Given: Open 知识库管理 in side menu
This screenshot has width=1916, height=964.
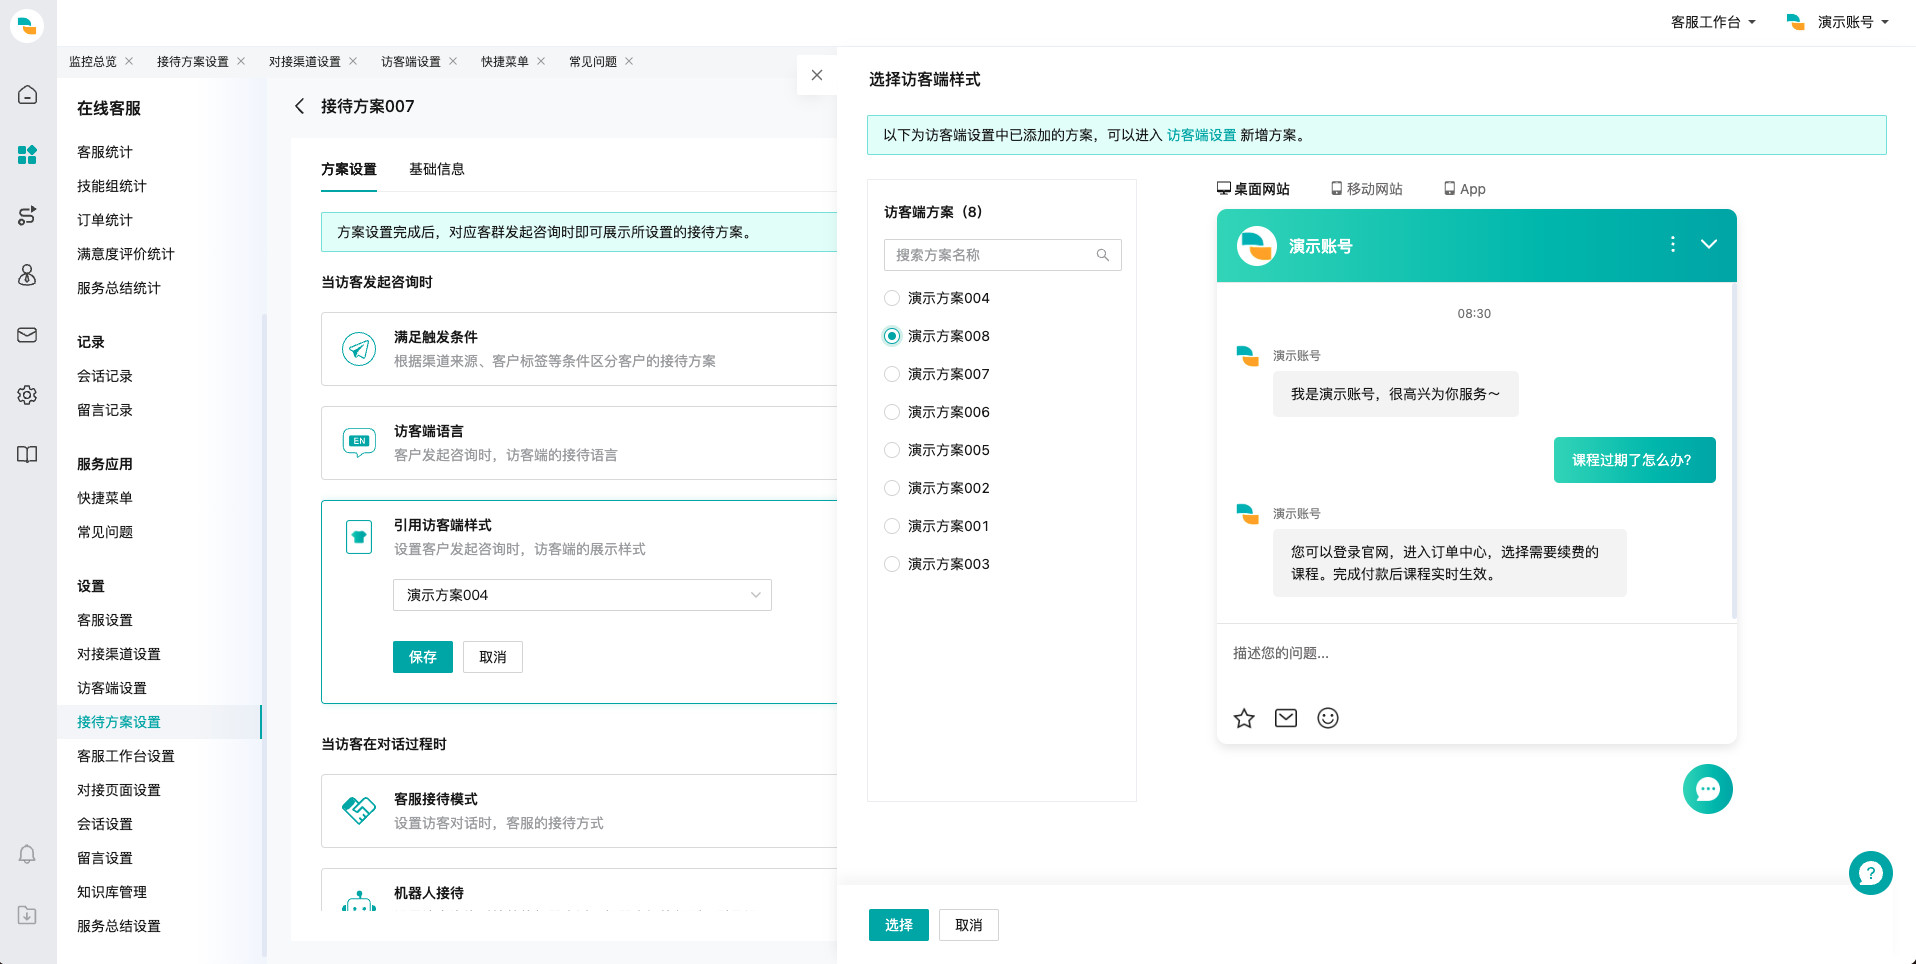Looking at the screenshot, I should point(112,892).
